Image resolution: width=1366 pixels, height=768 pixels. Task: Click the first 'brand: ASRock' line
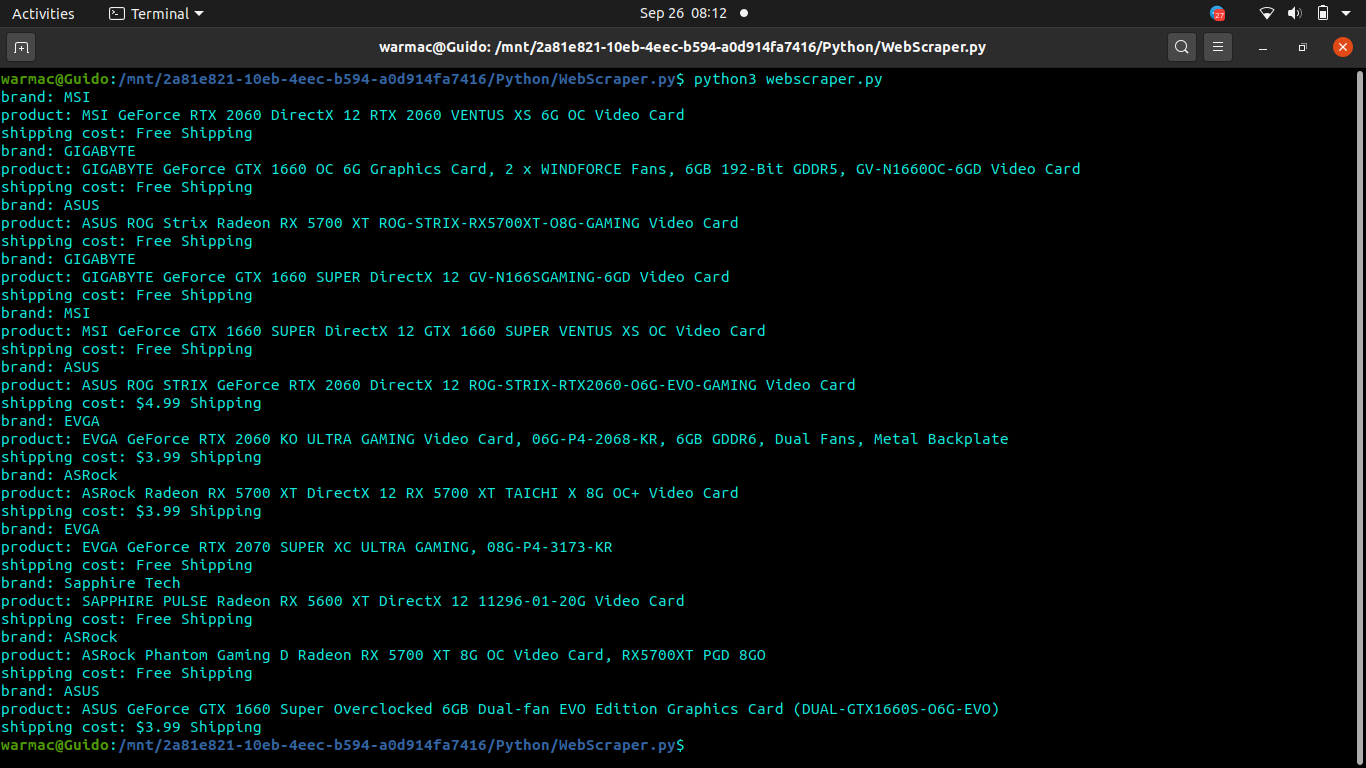[59, 475]
